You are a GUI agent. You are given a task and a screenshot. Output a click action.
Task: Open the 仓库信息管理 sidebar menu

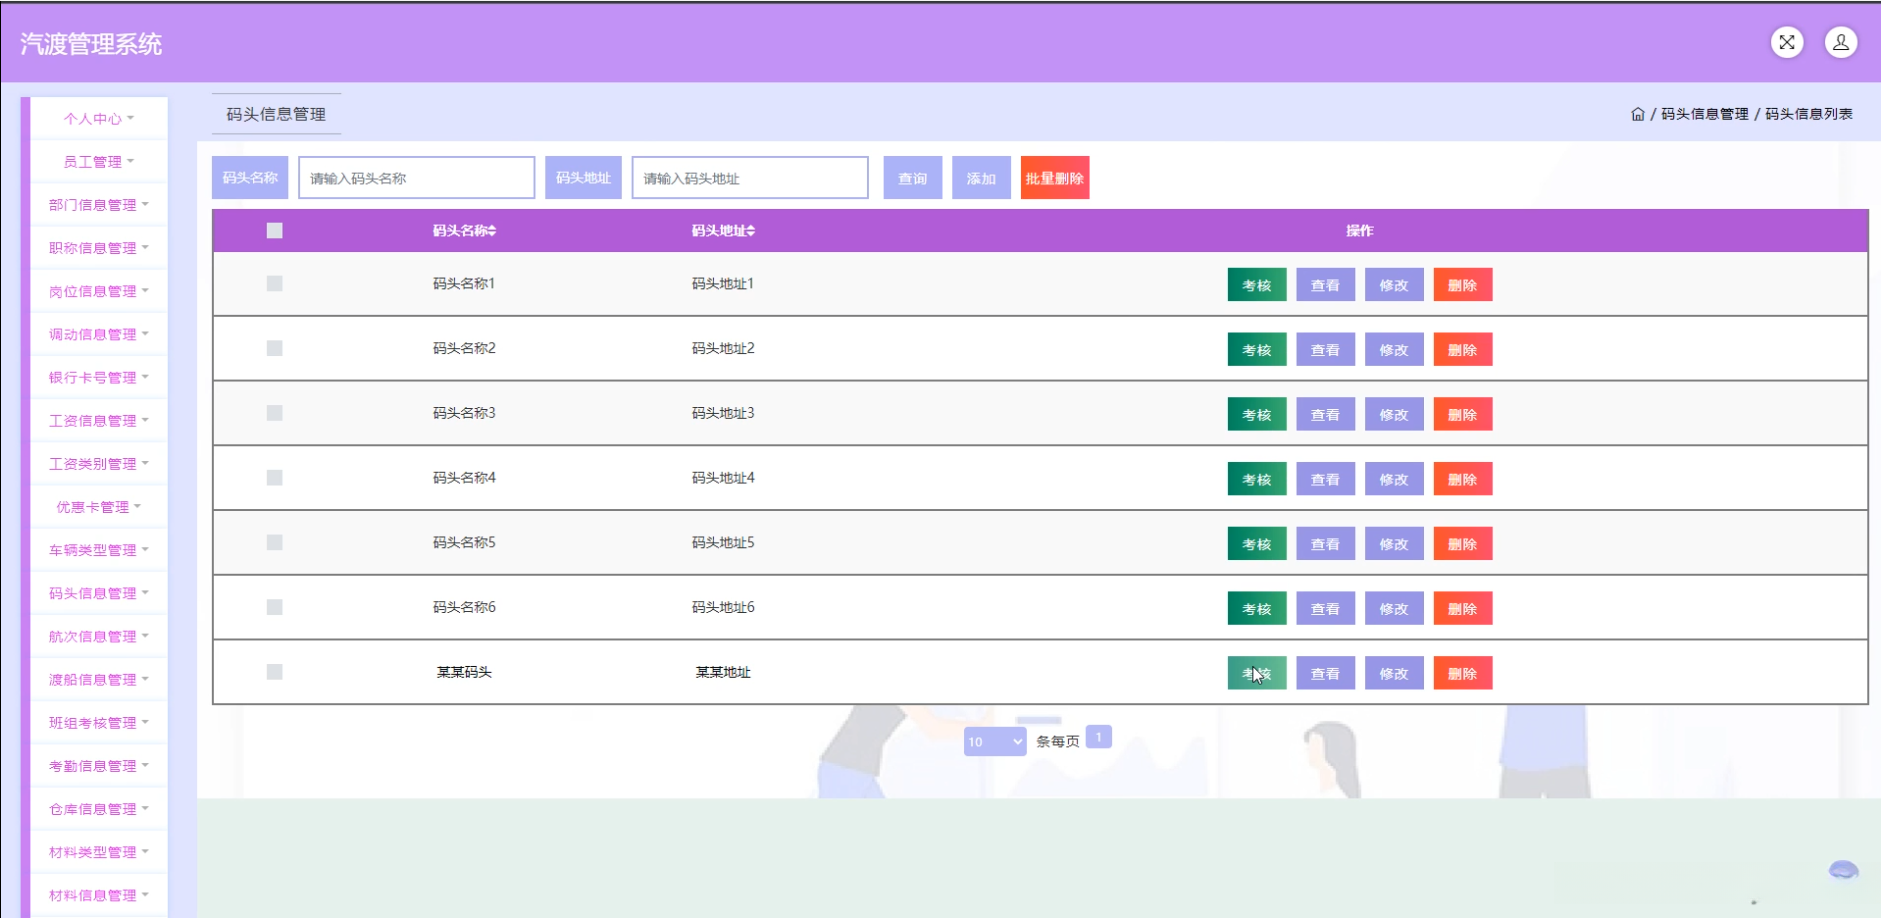pos(99,809)
